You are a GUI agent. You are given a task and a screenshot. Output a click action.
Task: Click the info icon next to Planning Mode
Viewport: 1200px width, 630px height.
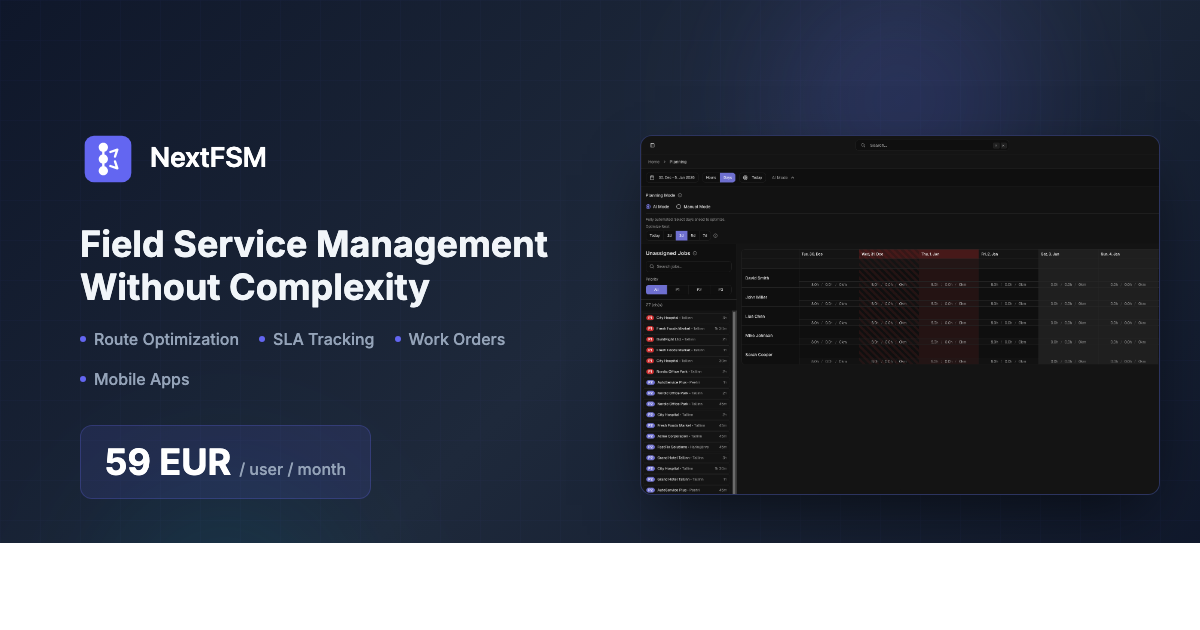[x=680, y=195]
